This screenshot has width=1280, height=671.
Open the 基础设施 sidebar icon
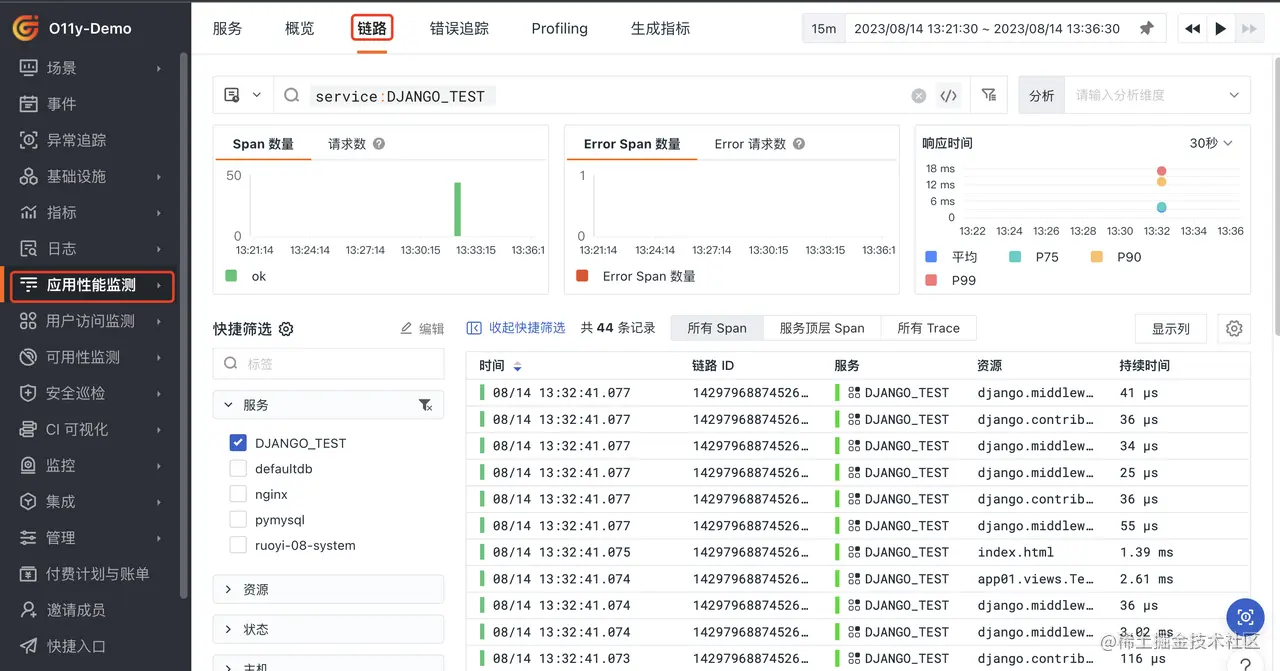tap(29, 176)
